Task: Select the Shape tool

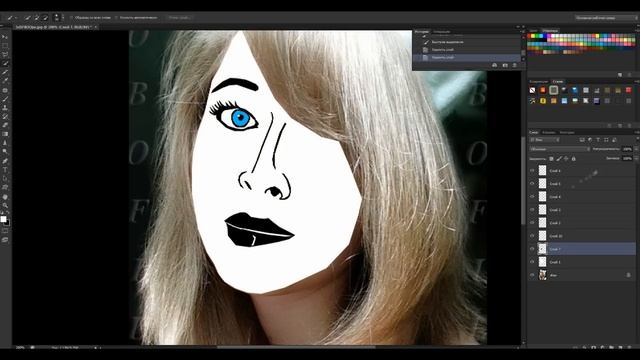Action: [x=5, y=188]
